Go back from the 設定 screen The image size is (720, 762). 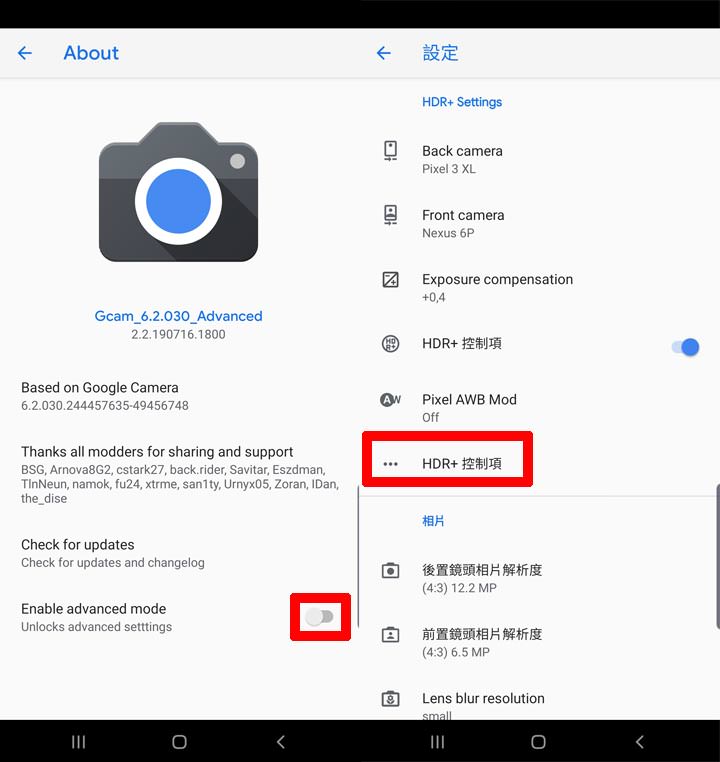click(x=384, y=53)
